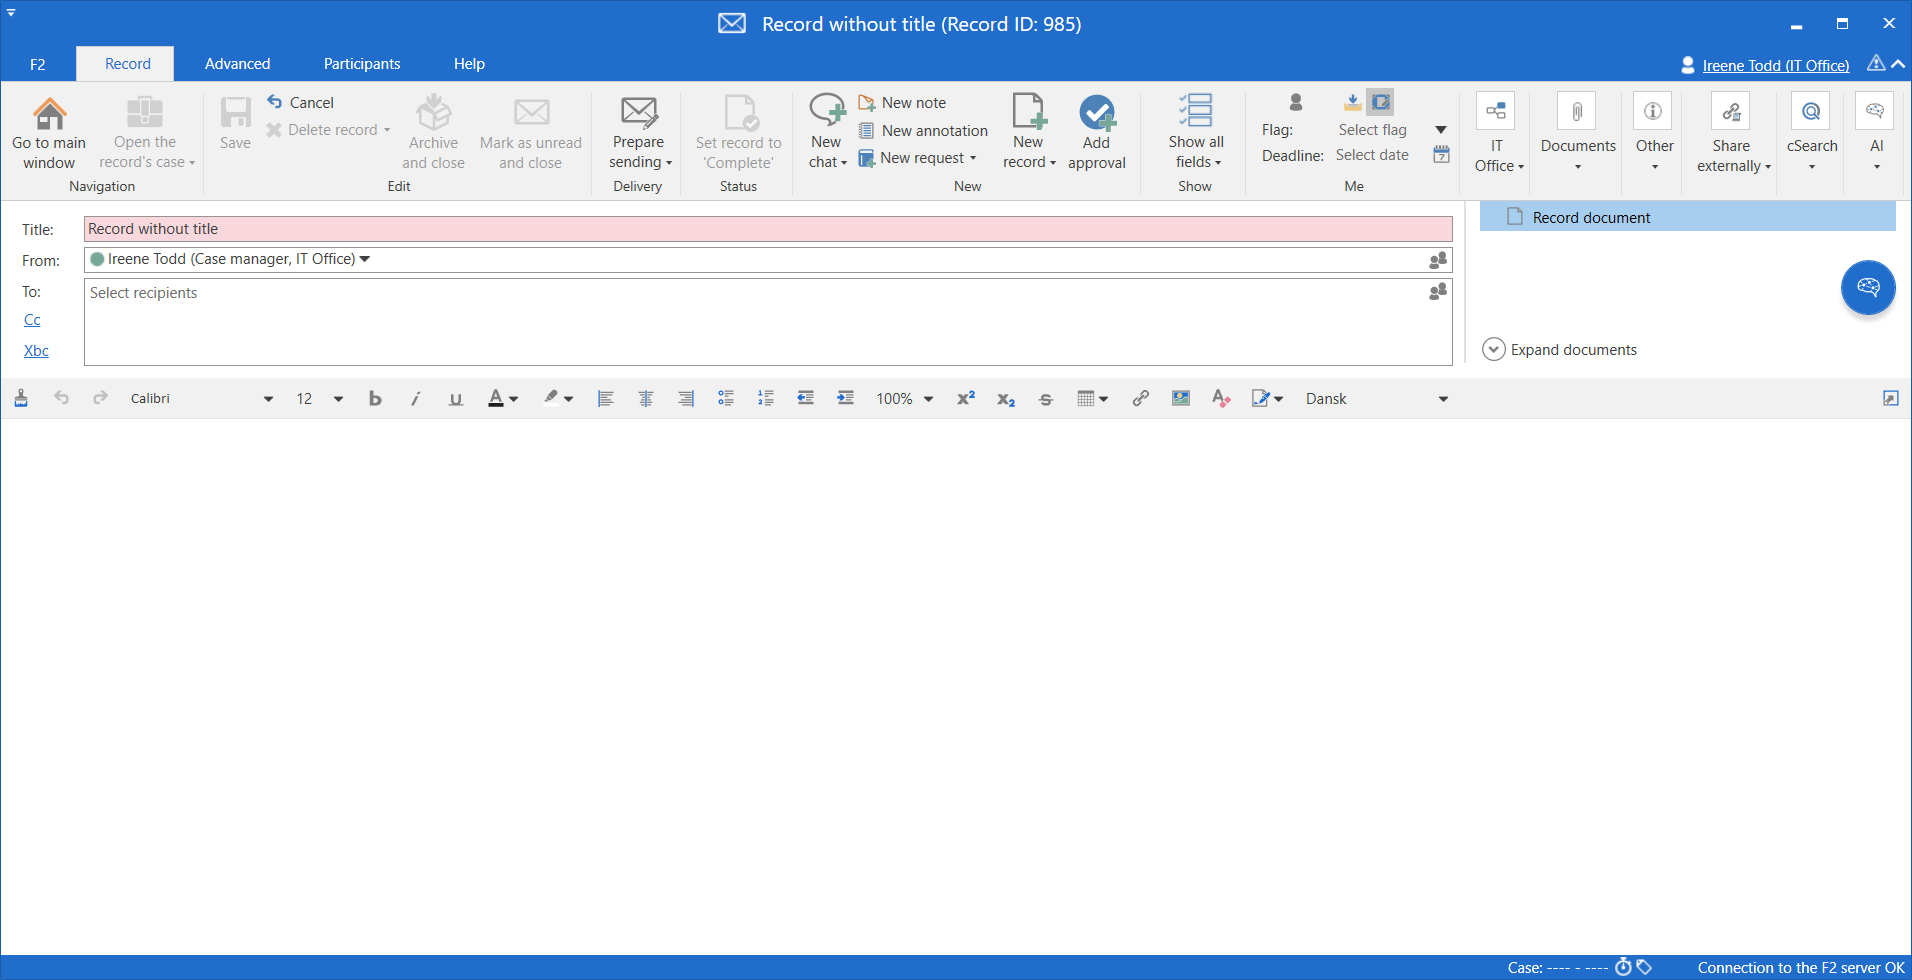Screen dimensions: 1912x980
Task: Start a New chat
Action: tap(824, 131)
